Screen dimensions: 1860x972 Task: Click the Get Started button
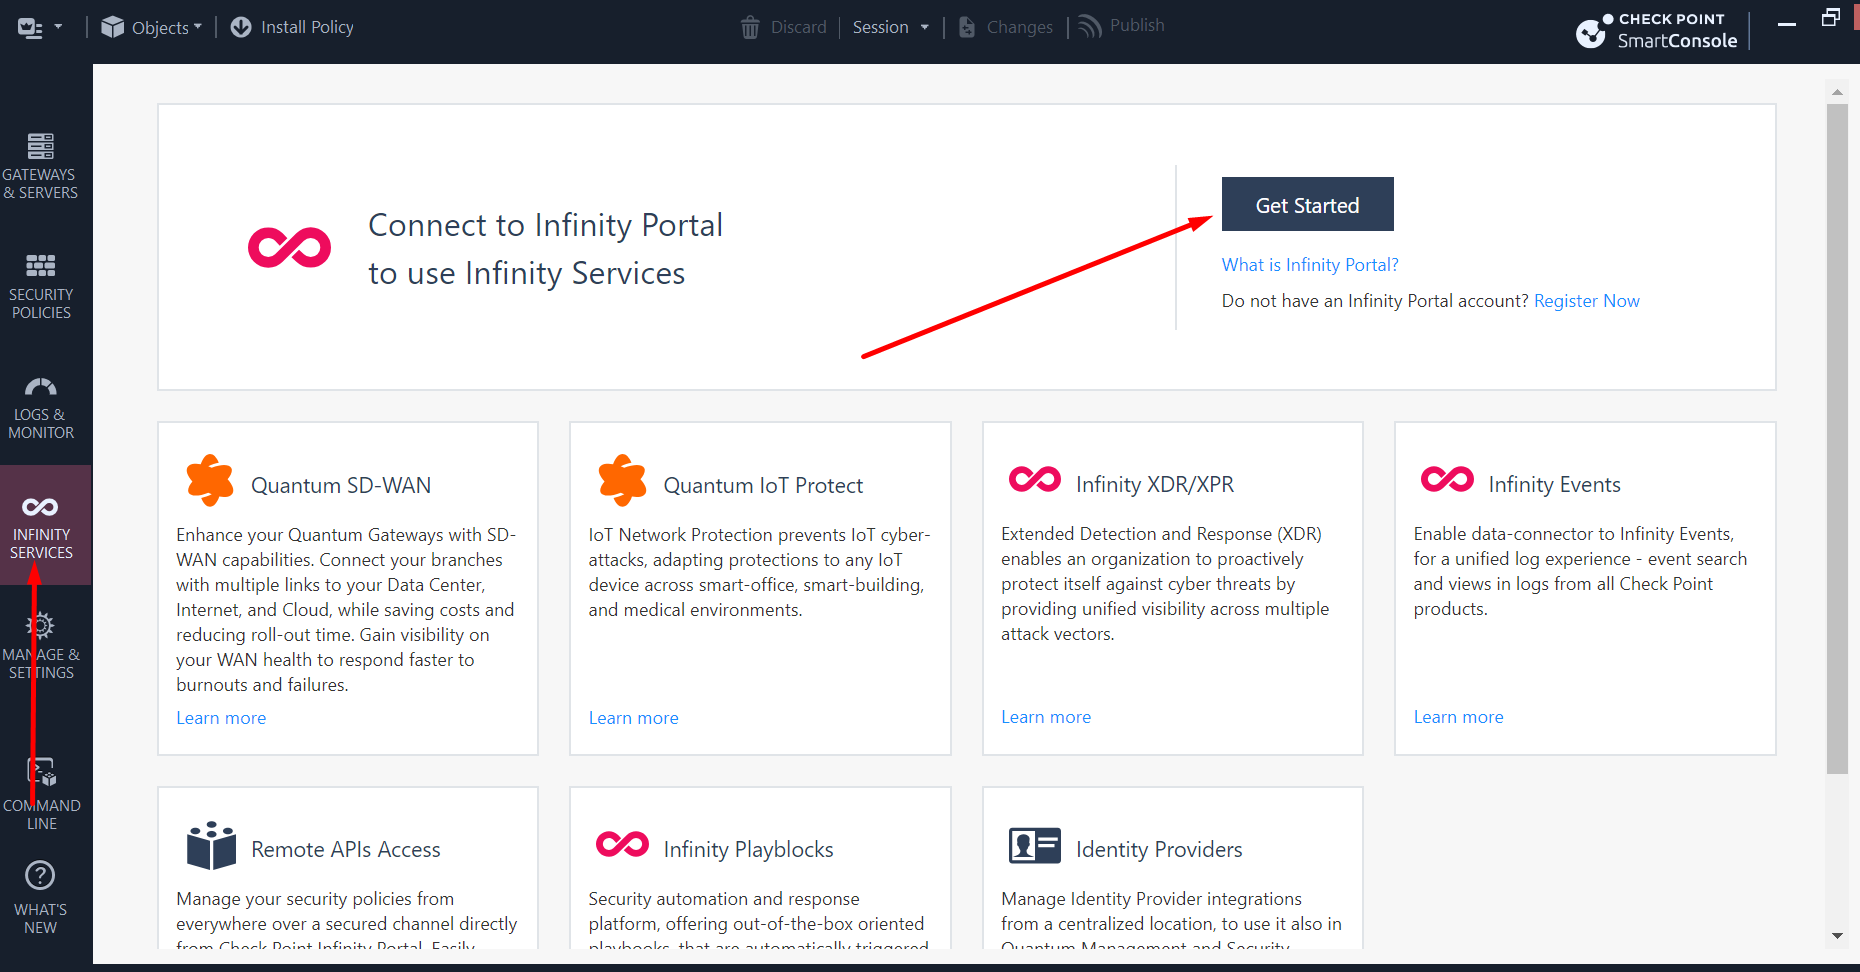pos(1307,204)
